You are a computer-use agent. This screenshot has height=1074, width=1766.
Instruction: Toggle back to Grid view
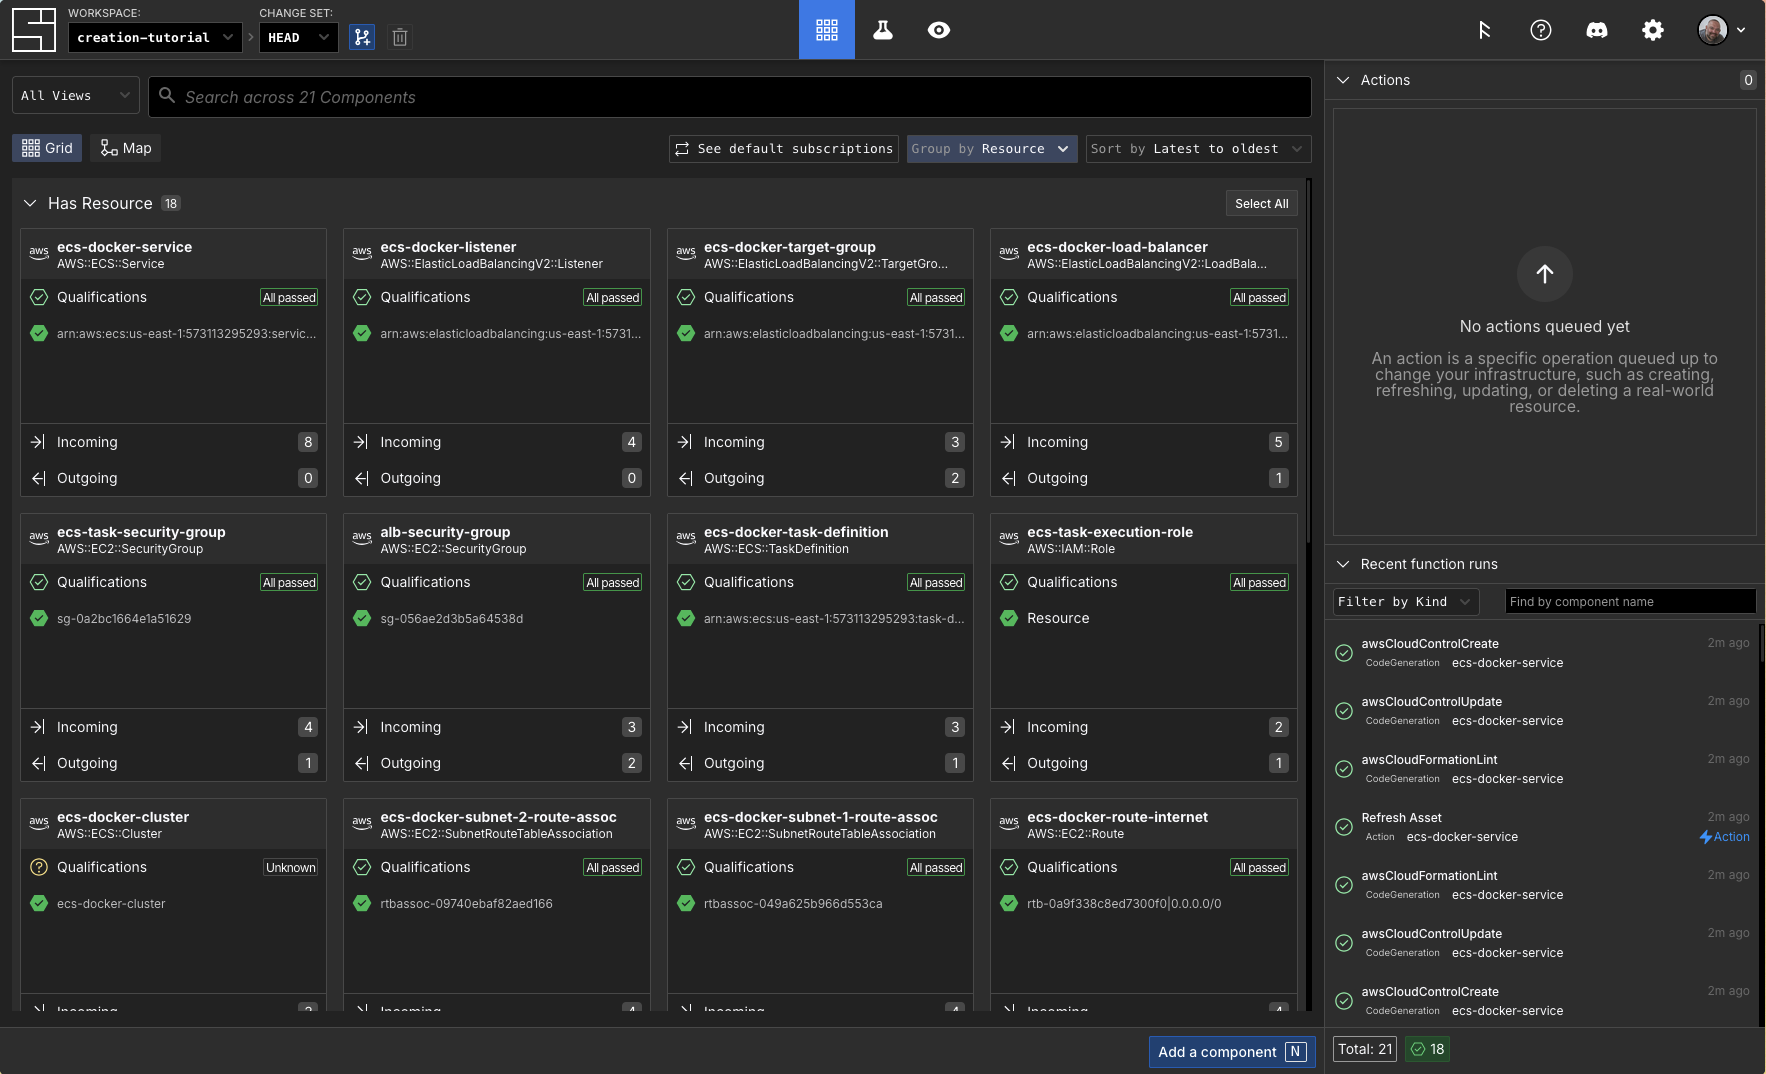pyautogui.click(x=46, y=148)
